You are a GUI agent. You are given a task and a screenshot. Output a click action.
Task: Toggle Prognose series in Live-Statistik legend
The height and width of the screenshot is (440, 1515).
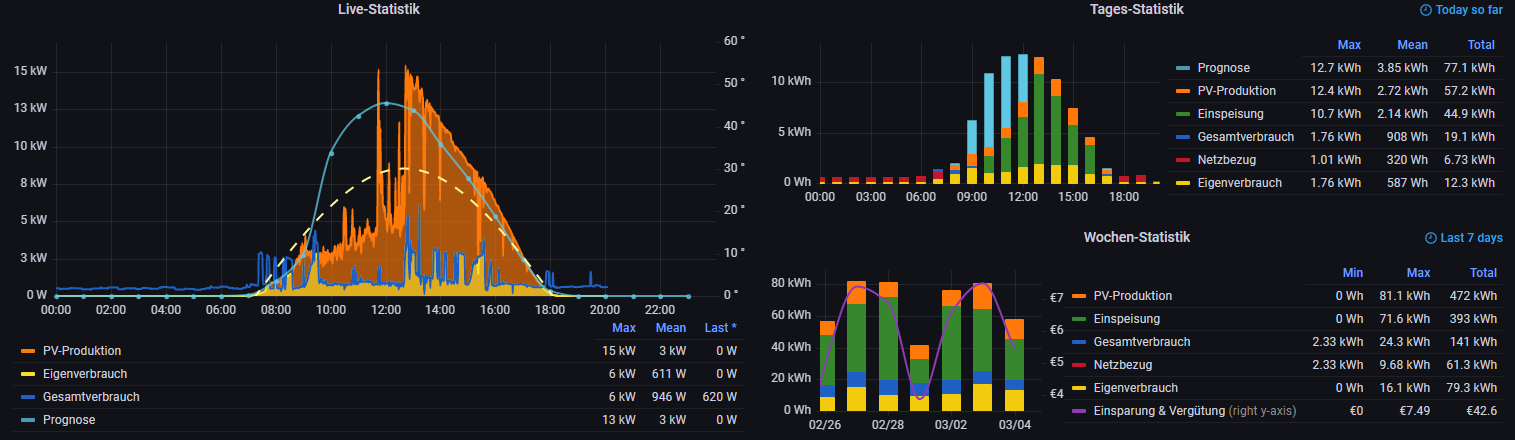click(68, 420)
